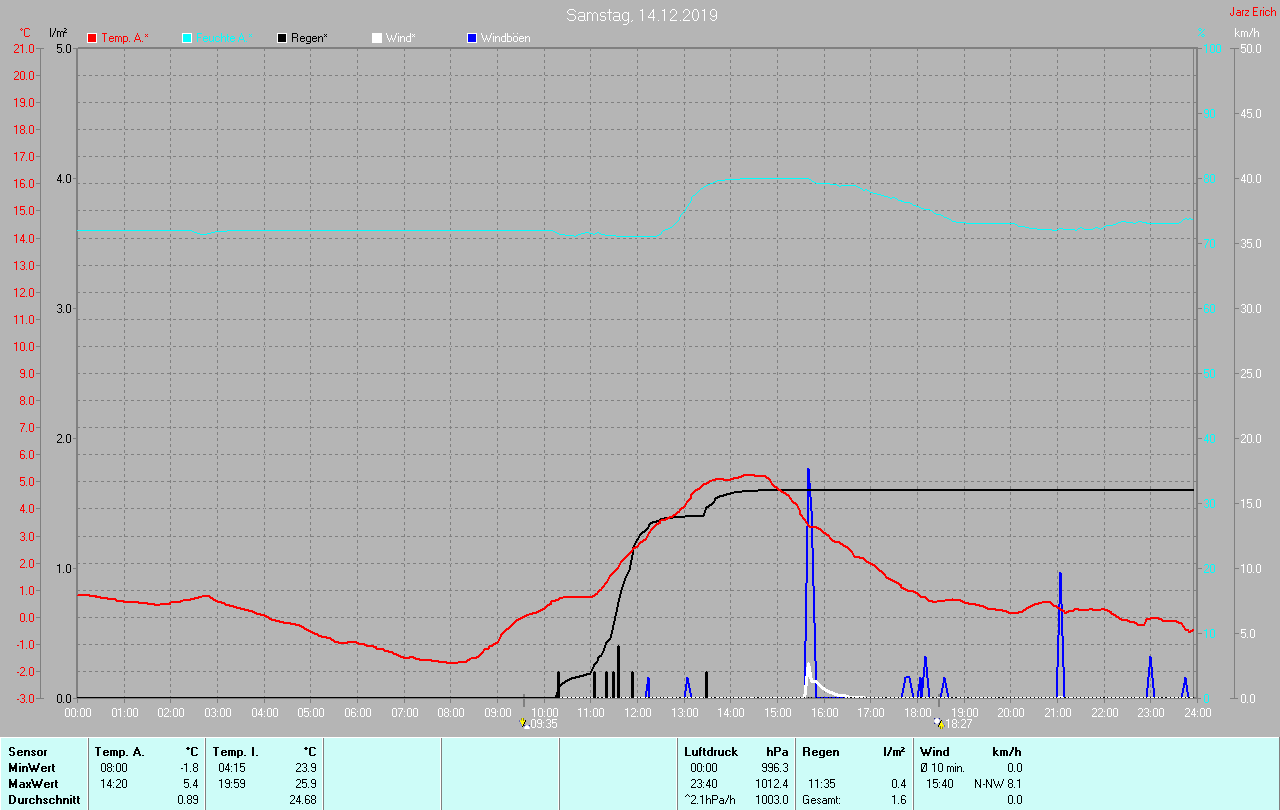
Task: Click the rain total value "1.6"
Action: point(897,800)
